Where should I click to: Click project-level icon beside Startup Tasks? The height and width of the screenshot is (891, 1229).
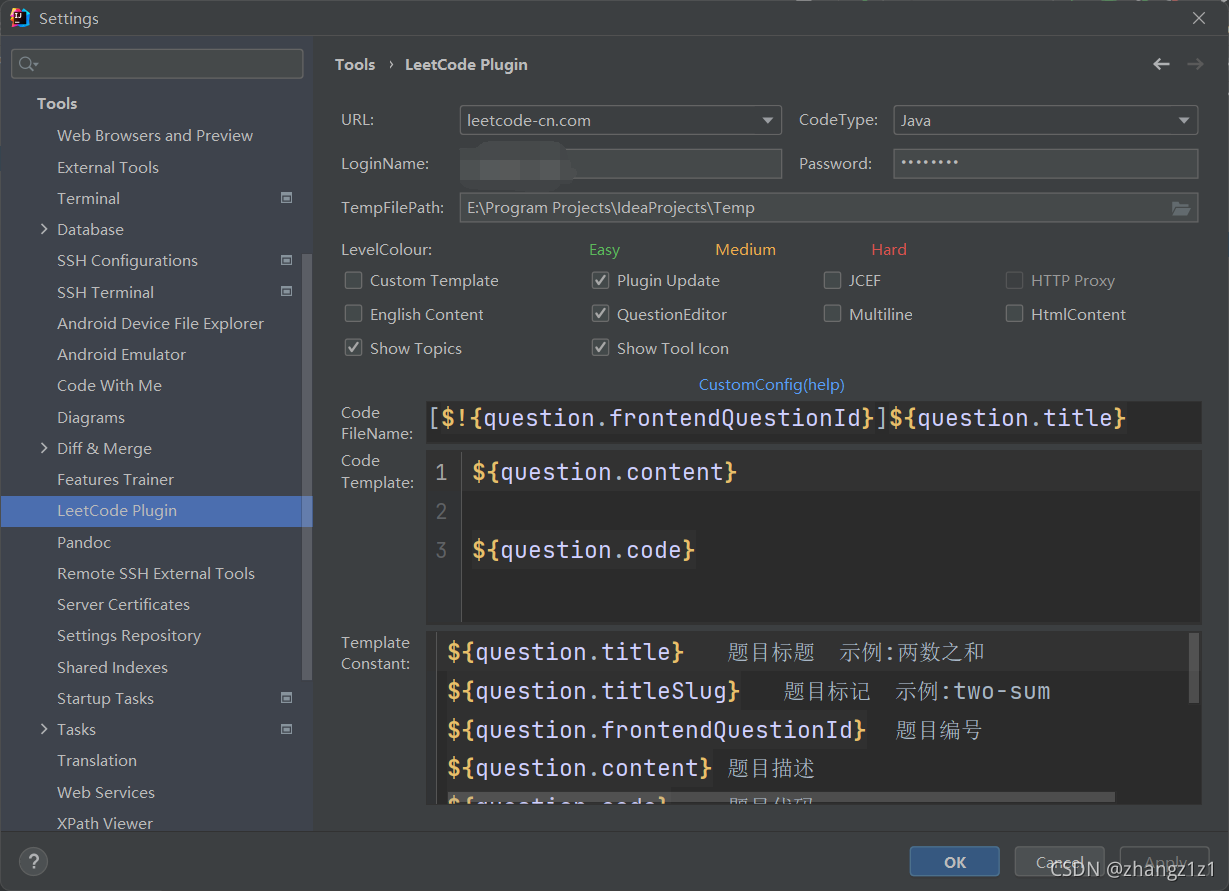pos(287,698)
